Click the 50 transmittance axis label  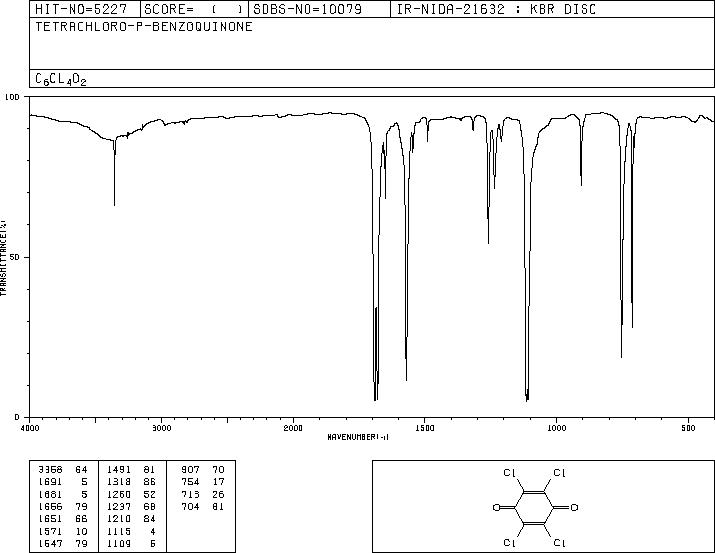click(15, 258)
